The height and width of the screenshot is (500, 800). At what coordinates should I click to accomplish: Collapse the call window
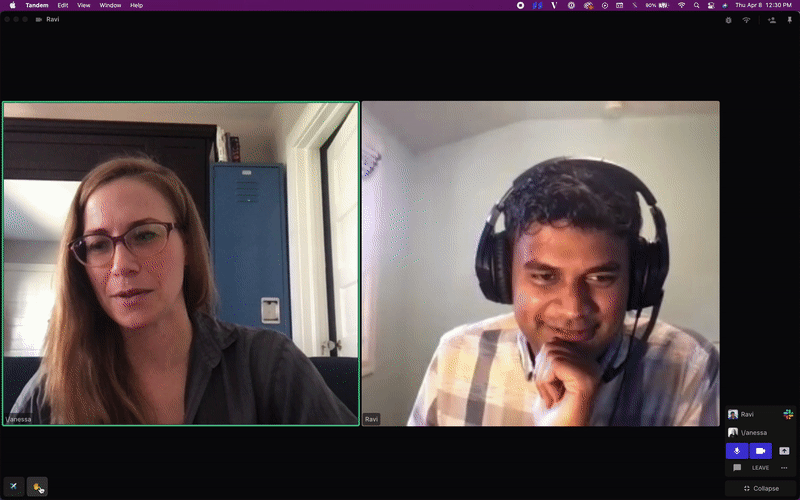coord(761,488)
